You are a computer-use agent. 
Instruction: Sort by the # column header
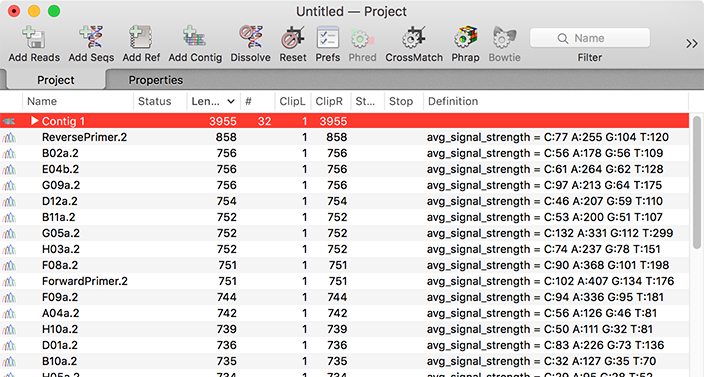click(x=257, y=101)
